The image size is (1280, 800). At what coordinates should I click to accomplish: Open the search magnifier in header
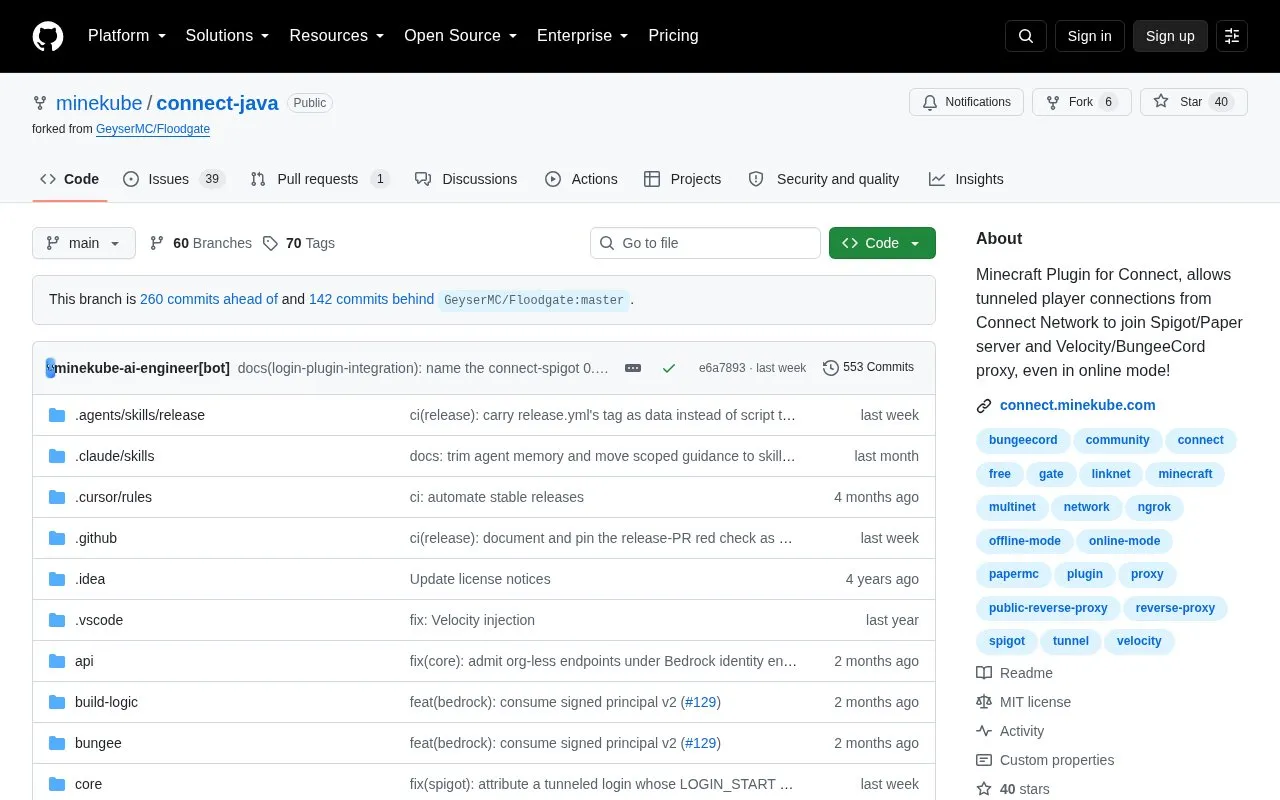click(x=1026, y=36)
